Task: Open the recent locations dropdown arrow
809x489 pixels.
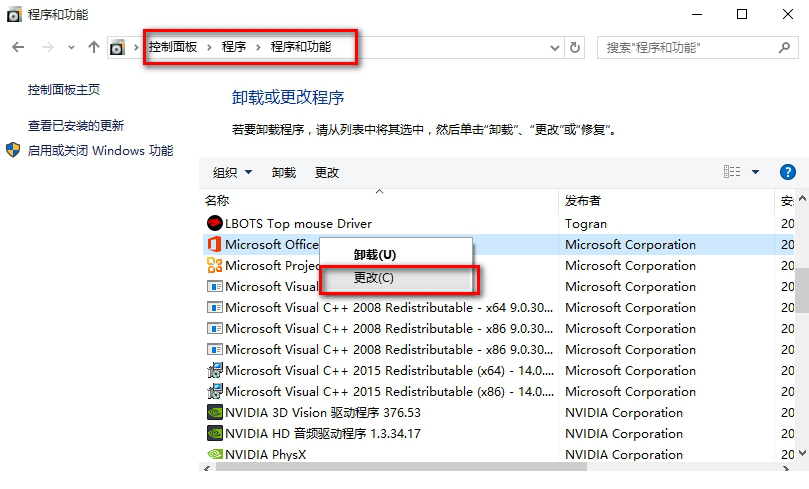Action: (x=71, y=47)
